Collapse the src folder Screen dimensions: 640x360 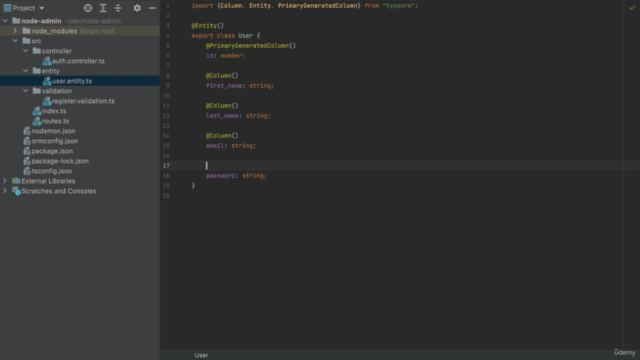(x=15, y=41)
